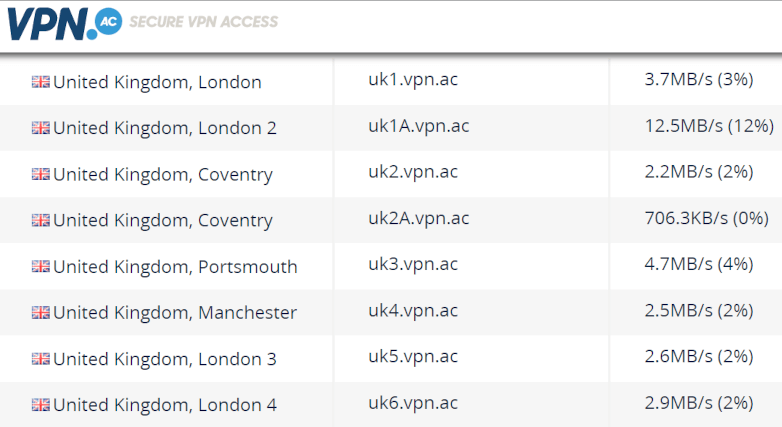
Task: Select United Kingdom, Manchester location text
Action: point(175,313)
